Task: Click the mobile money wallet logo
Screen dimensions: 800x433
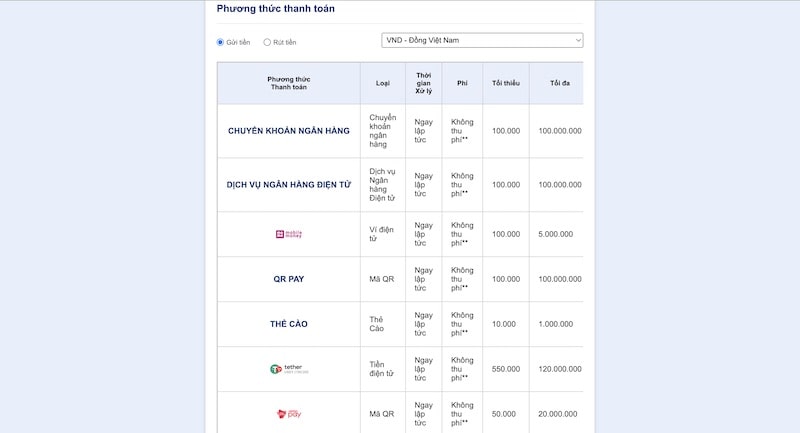Action: pyautogui.click(x=289, y=234)
